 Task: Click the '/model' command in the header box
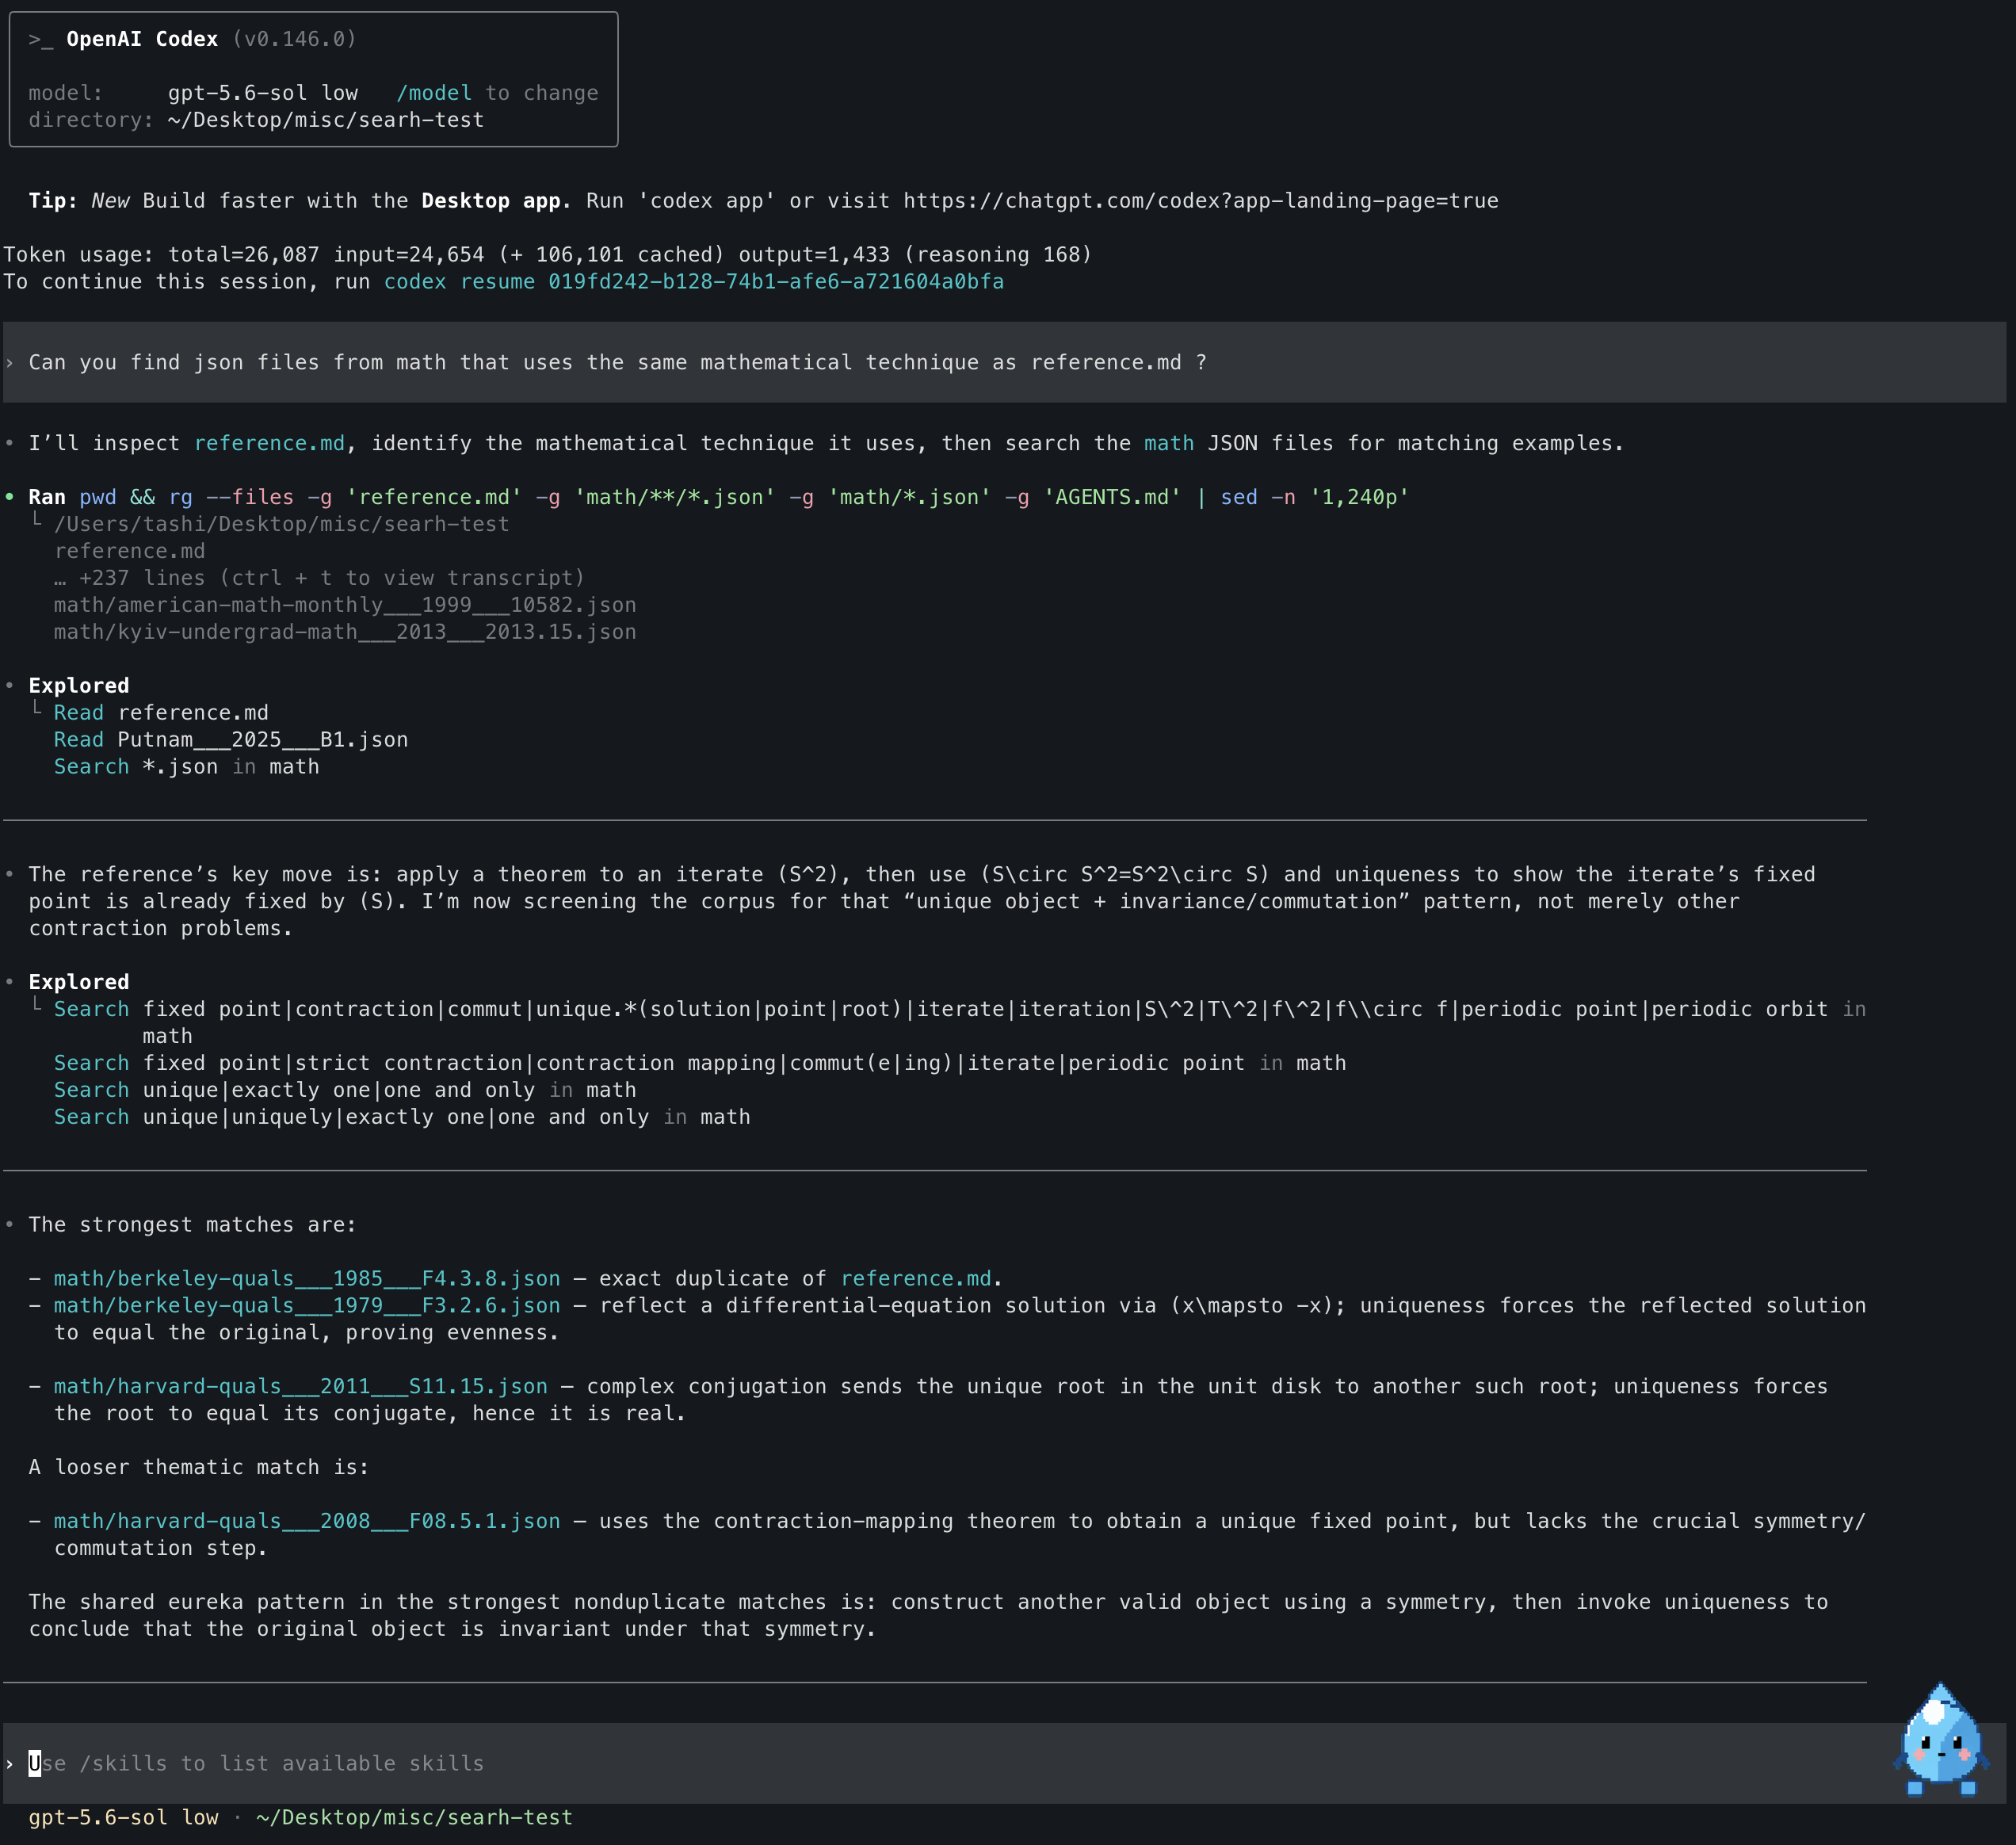point(434,93)
